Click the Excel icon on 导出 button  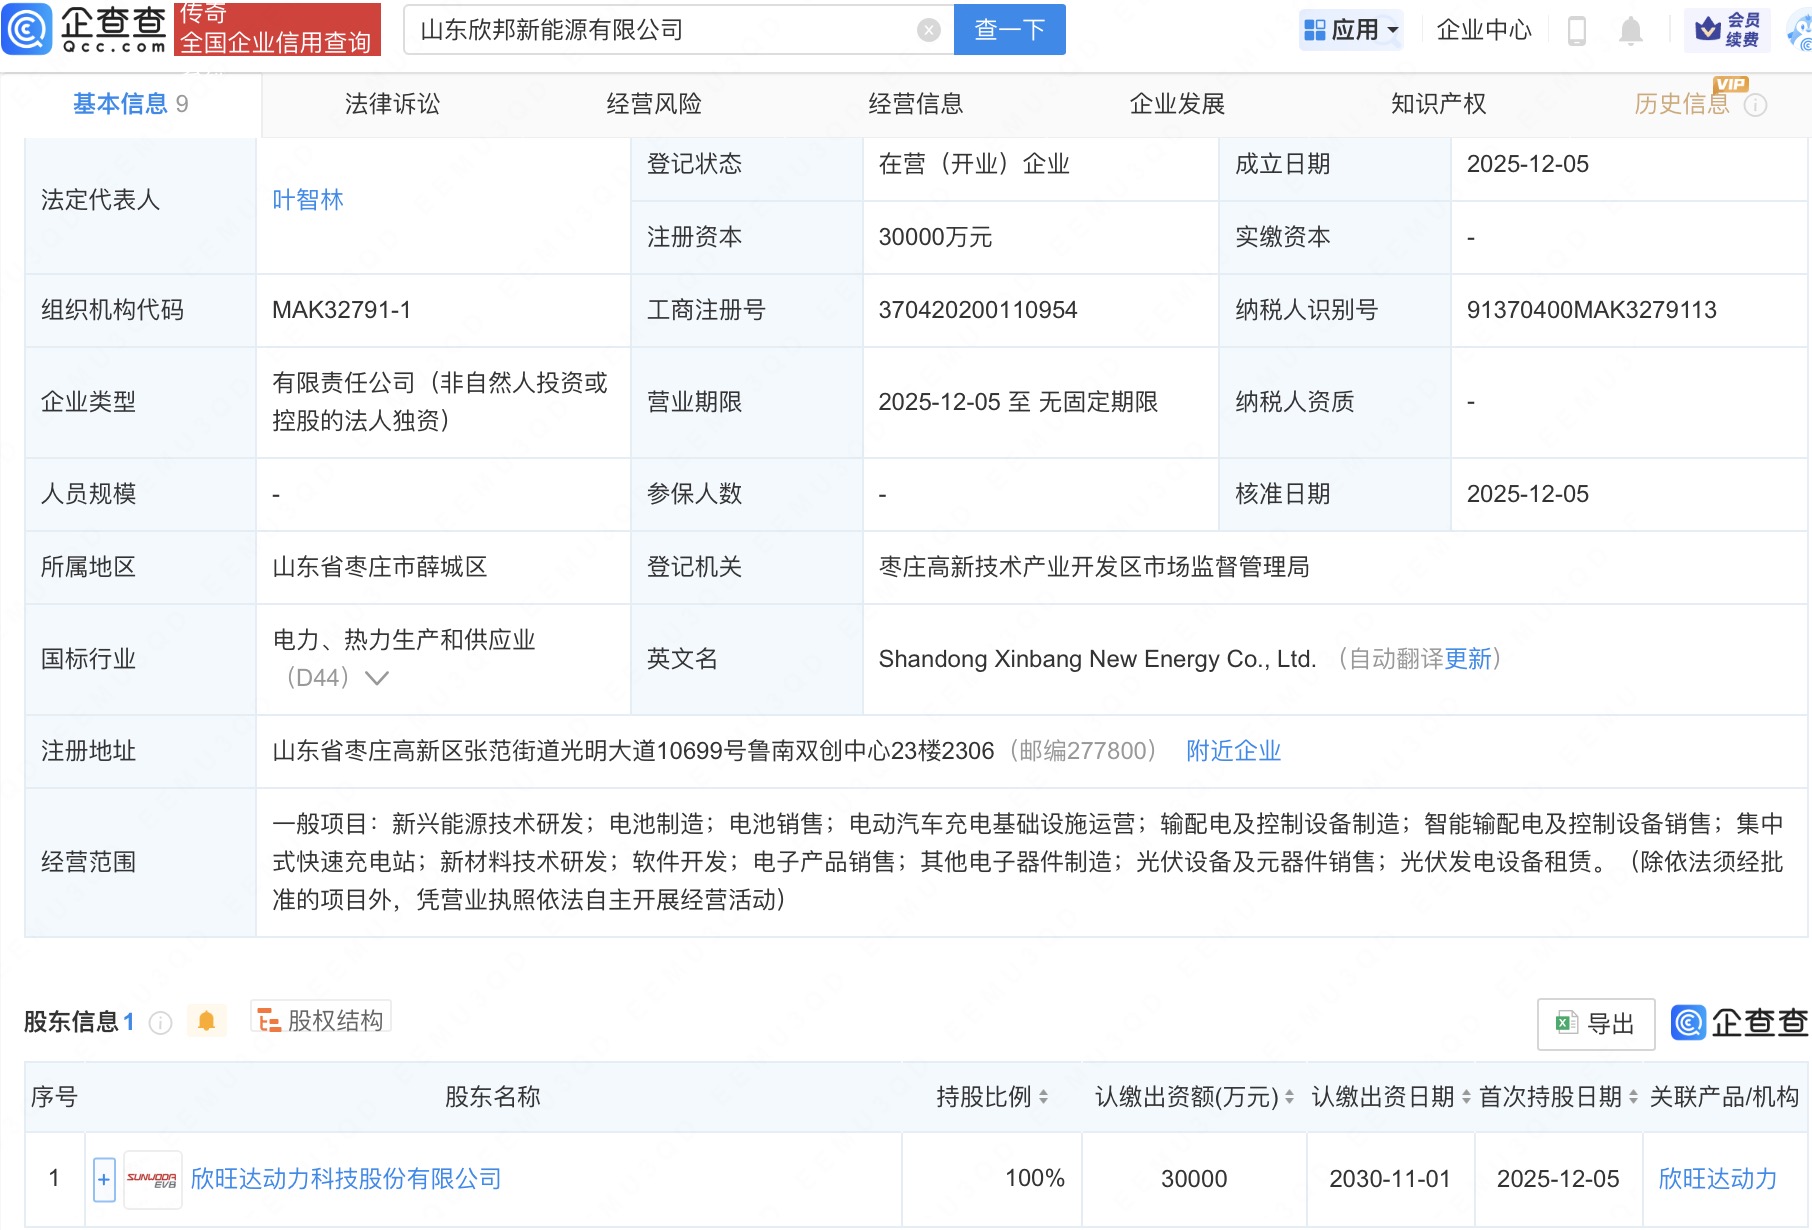(x=1567, y=1024)
